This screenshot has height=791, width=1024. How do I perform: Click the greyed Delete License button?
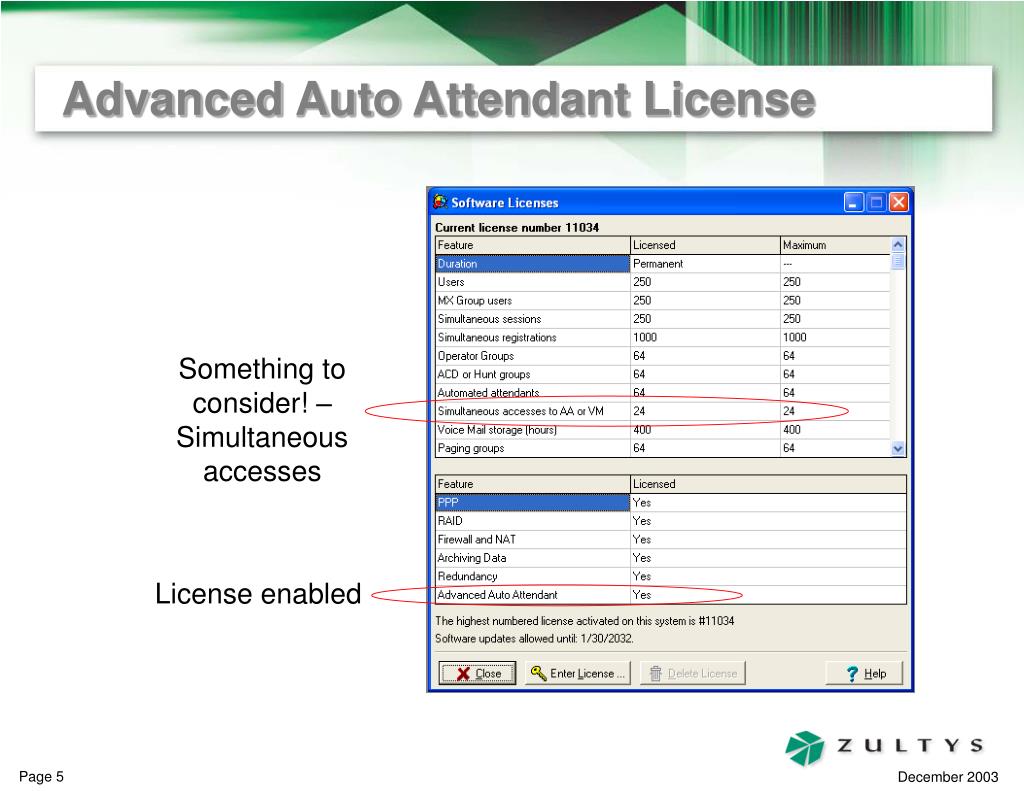pos(693,673)
